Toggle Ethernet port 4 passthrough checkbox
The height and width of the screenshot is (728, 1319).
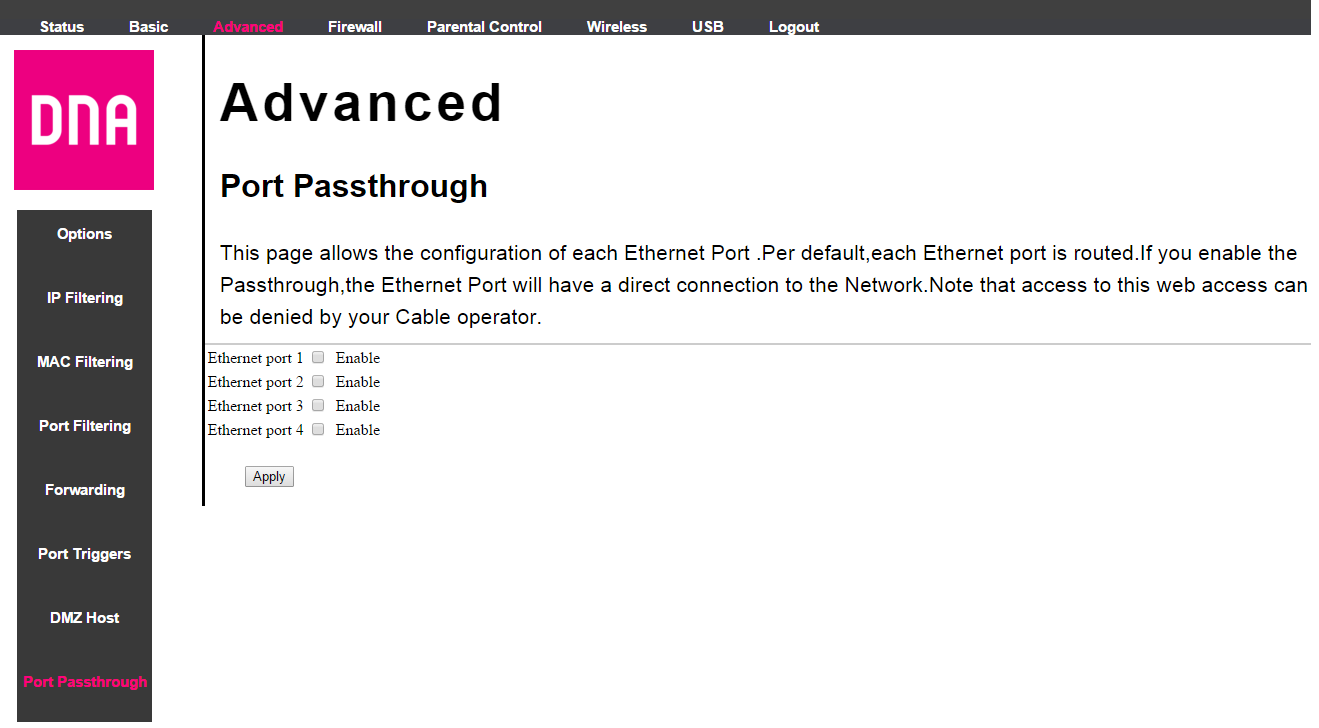click(318, 429)
